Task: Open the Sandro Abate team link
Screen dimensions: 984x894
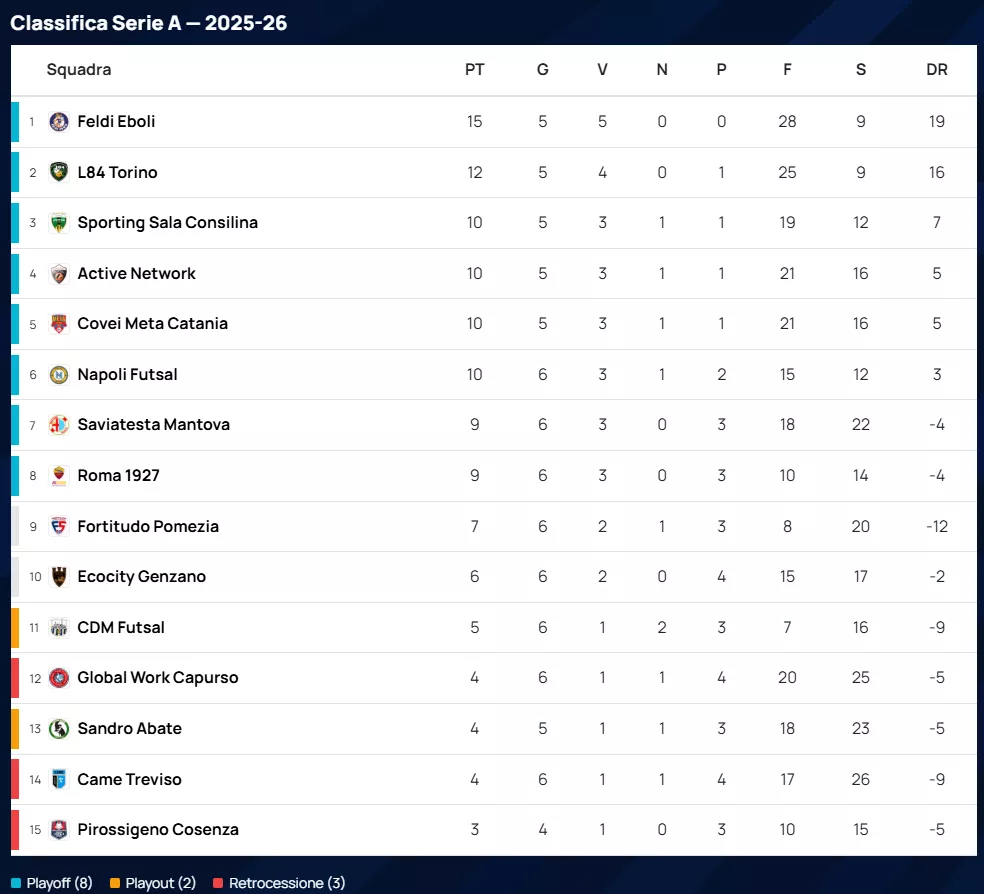Action: pyautogui.click(x=129, y=729)
